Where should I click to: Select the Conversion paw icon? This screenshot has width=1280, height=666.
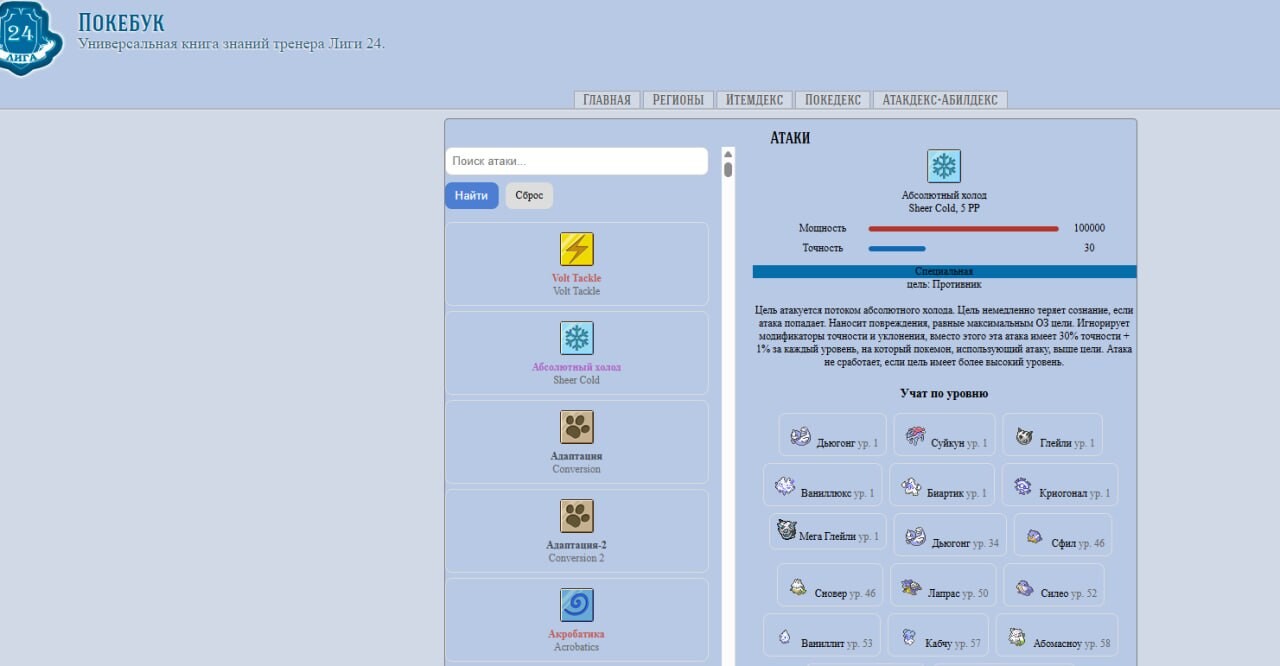(x=577, y=427)
